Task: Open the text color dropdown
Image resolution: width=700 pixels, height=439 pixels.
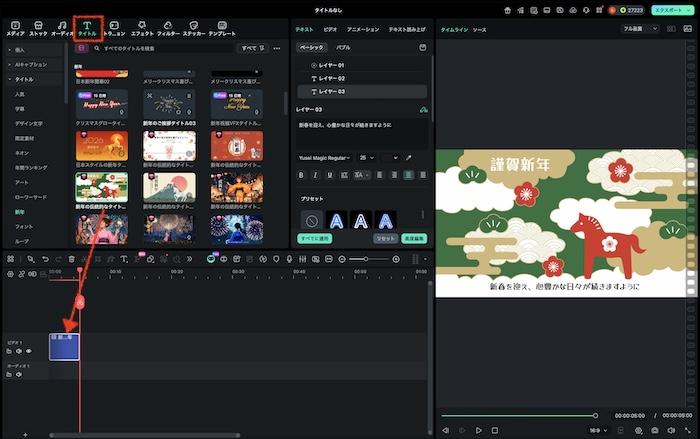Action: [x=390, y=158]
